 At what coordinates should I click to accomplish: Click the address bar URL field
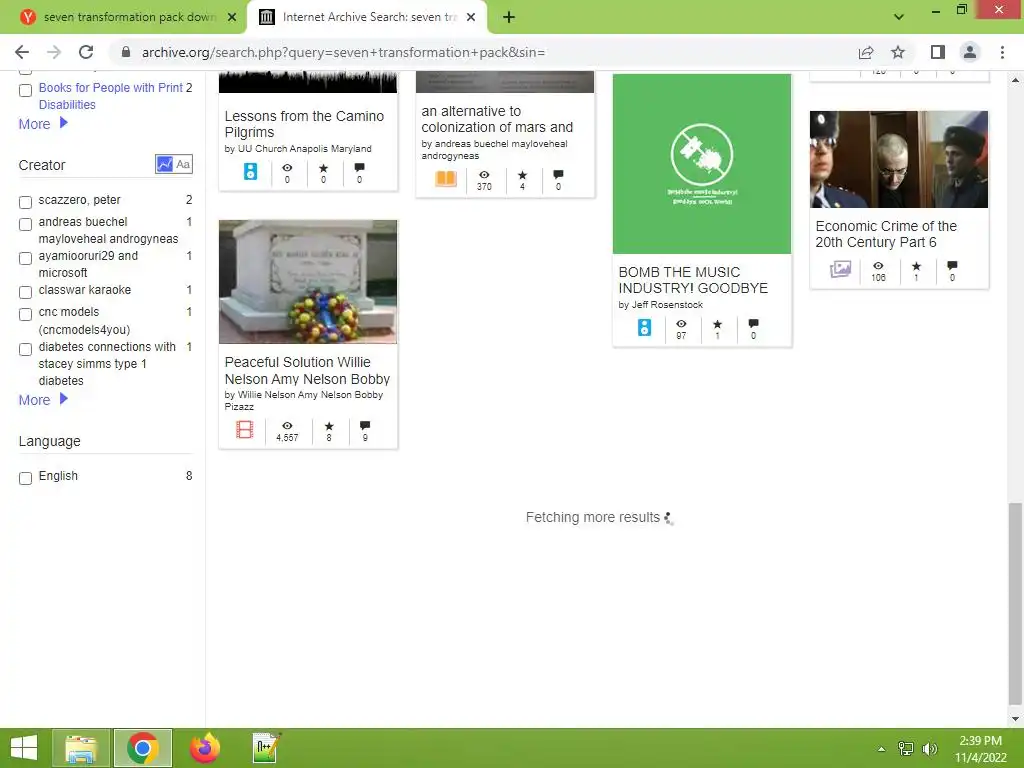coord(343,52)
